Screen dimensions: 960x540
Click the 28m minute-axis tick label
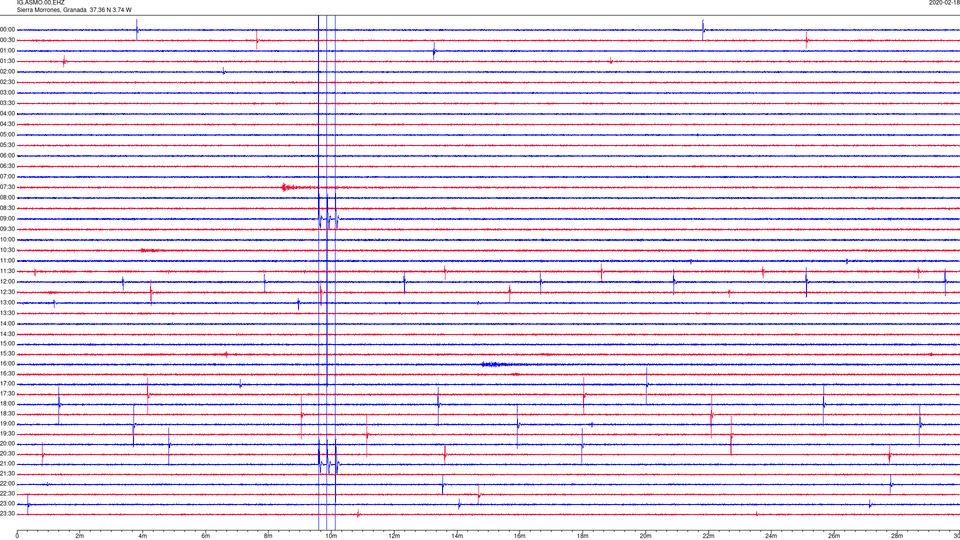pyautogui.click(x=896, y=536)
